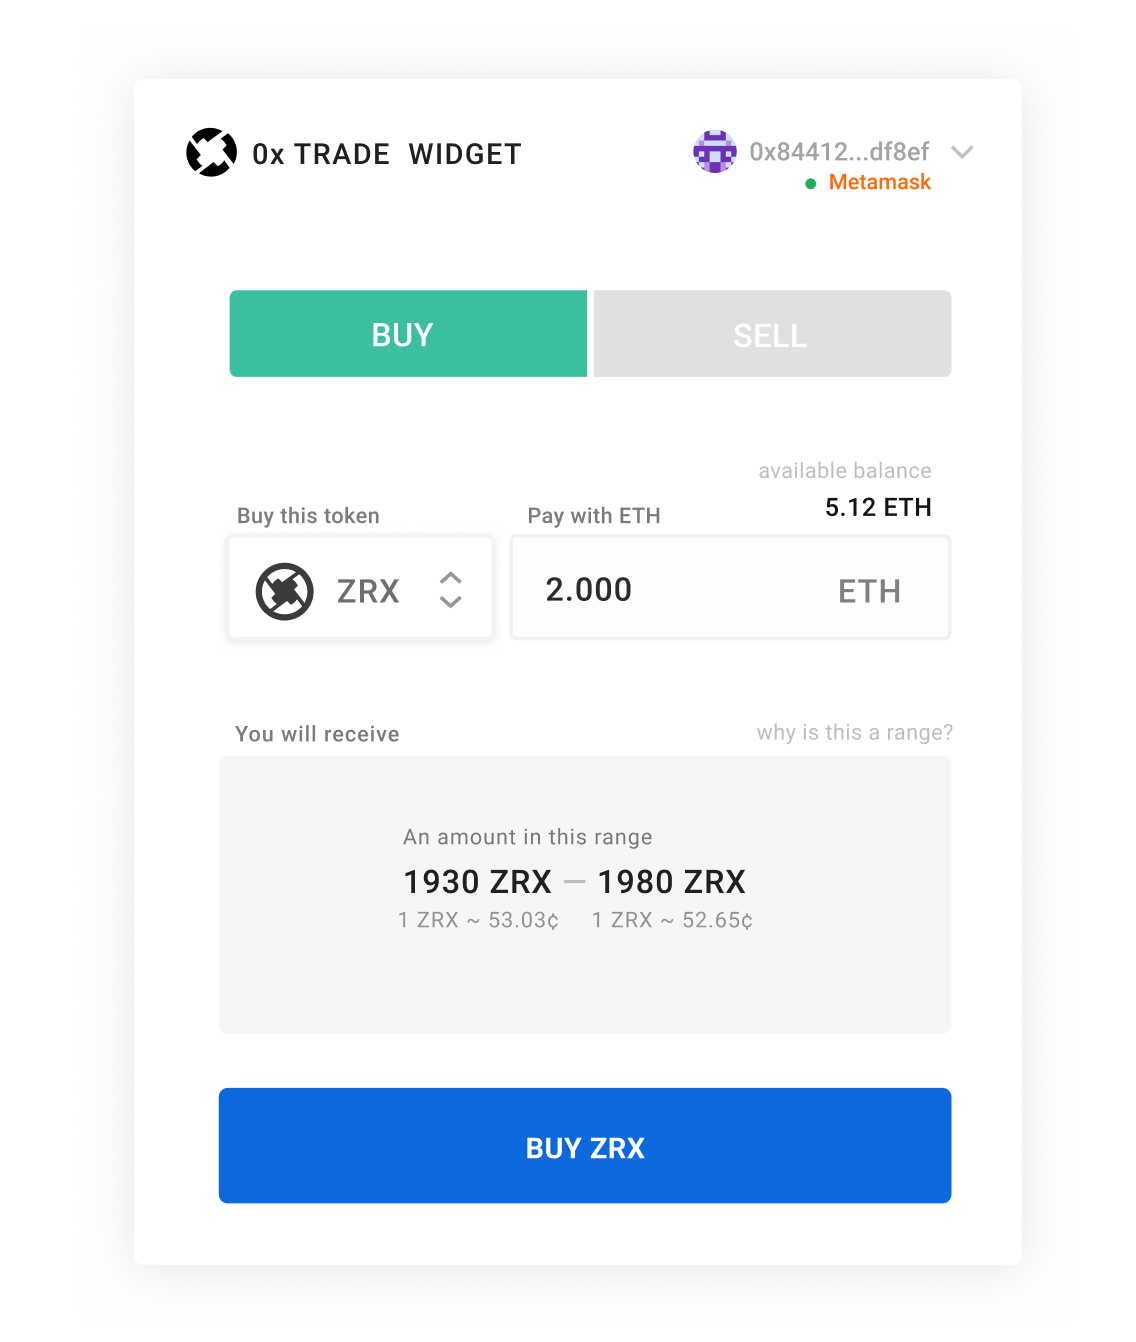The width and height of the screenshot is (1136, 1342).
Task: Click the 1 ZRX ~ 53.03¢ rate
Action: pos(478,920)
